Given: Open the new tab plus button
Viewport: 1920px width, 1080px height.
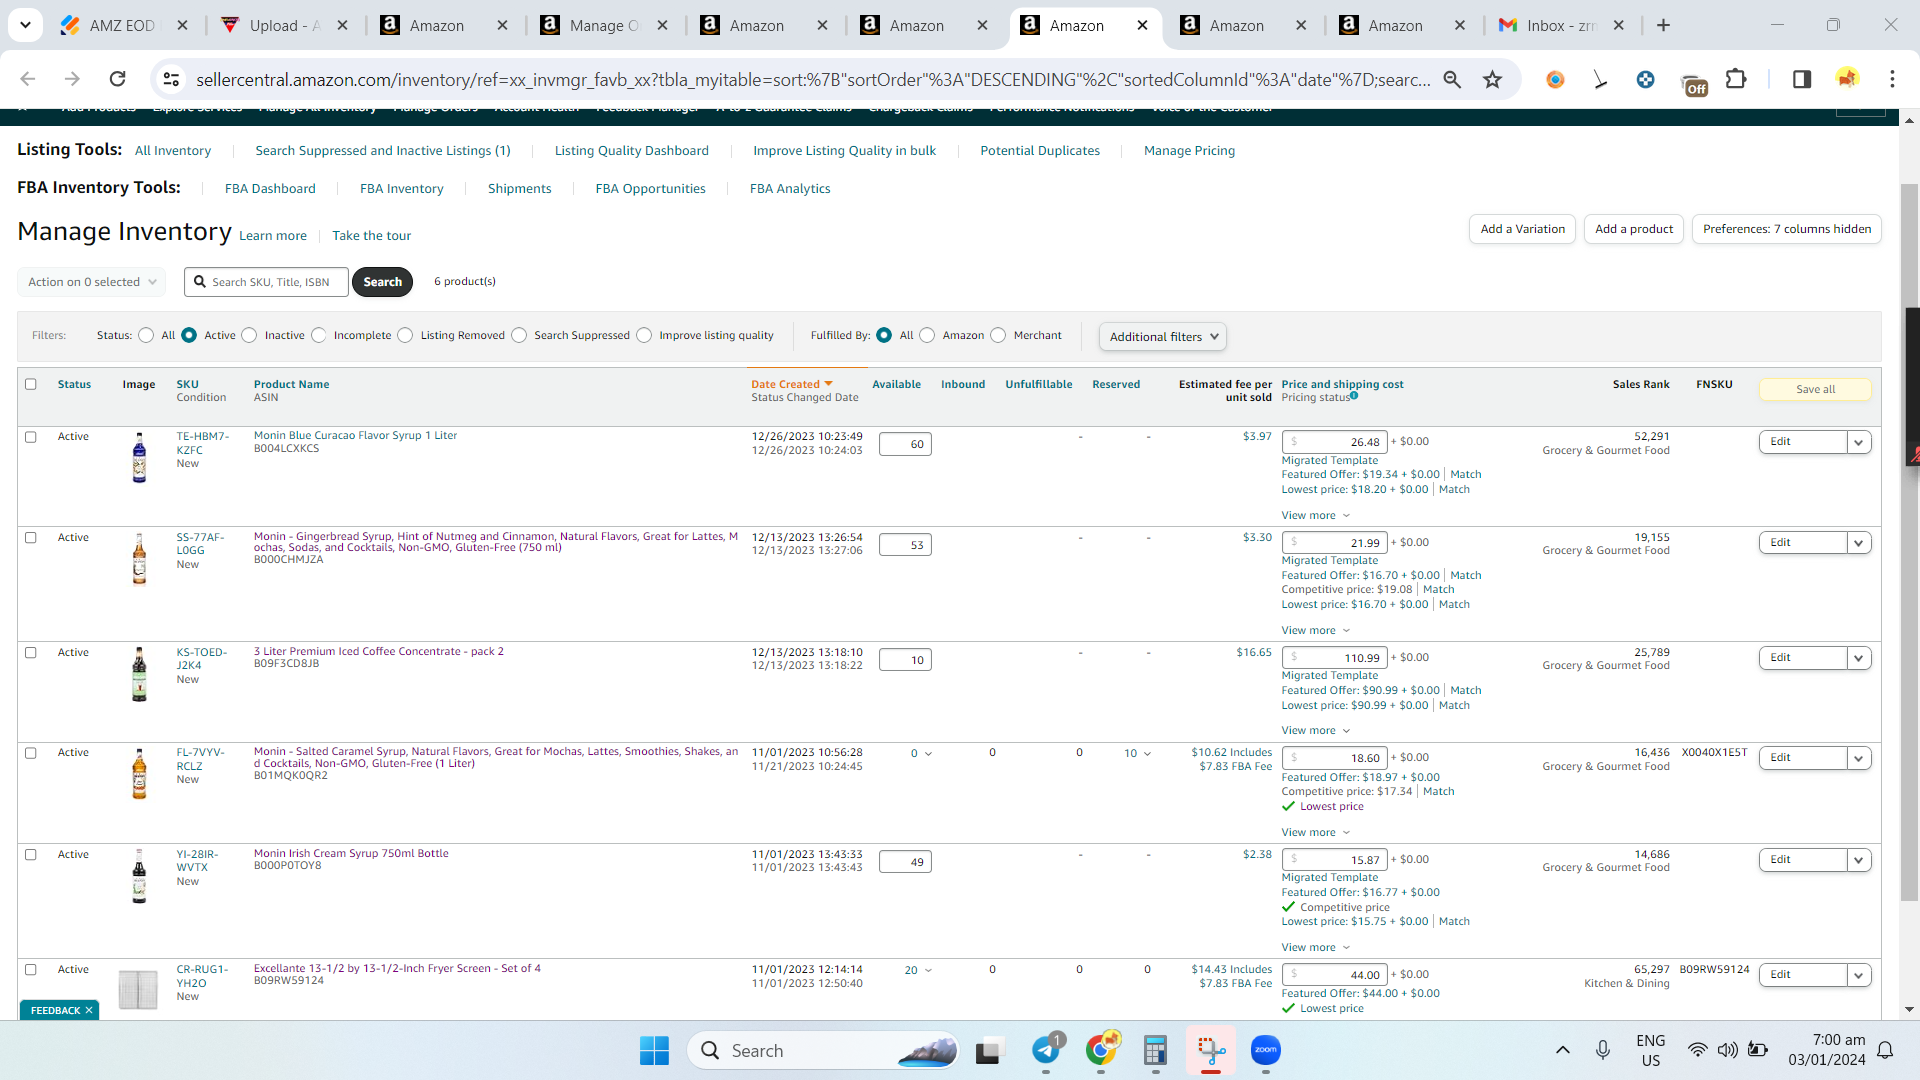Looking at the screenshot, I should (x=1664, y=25).
